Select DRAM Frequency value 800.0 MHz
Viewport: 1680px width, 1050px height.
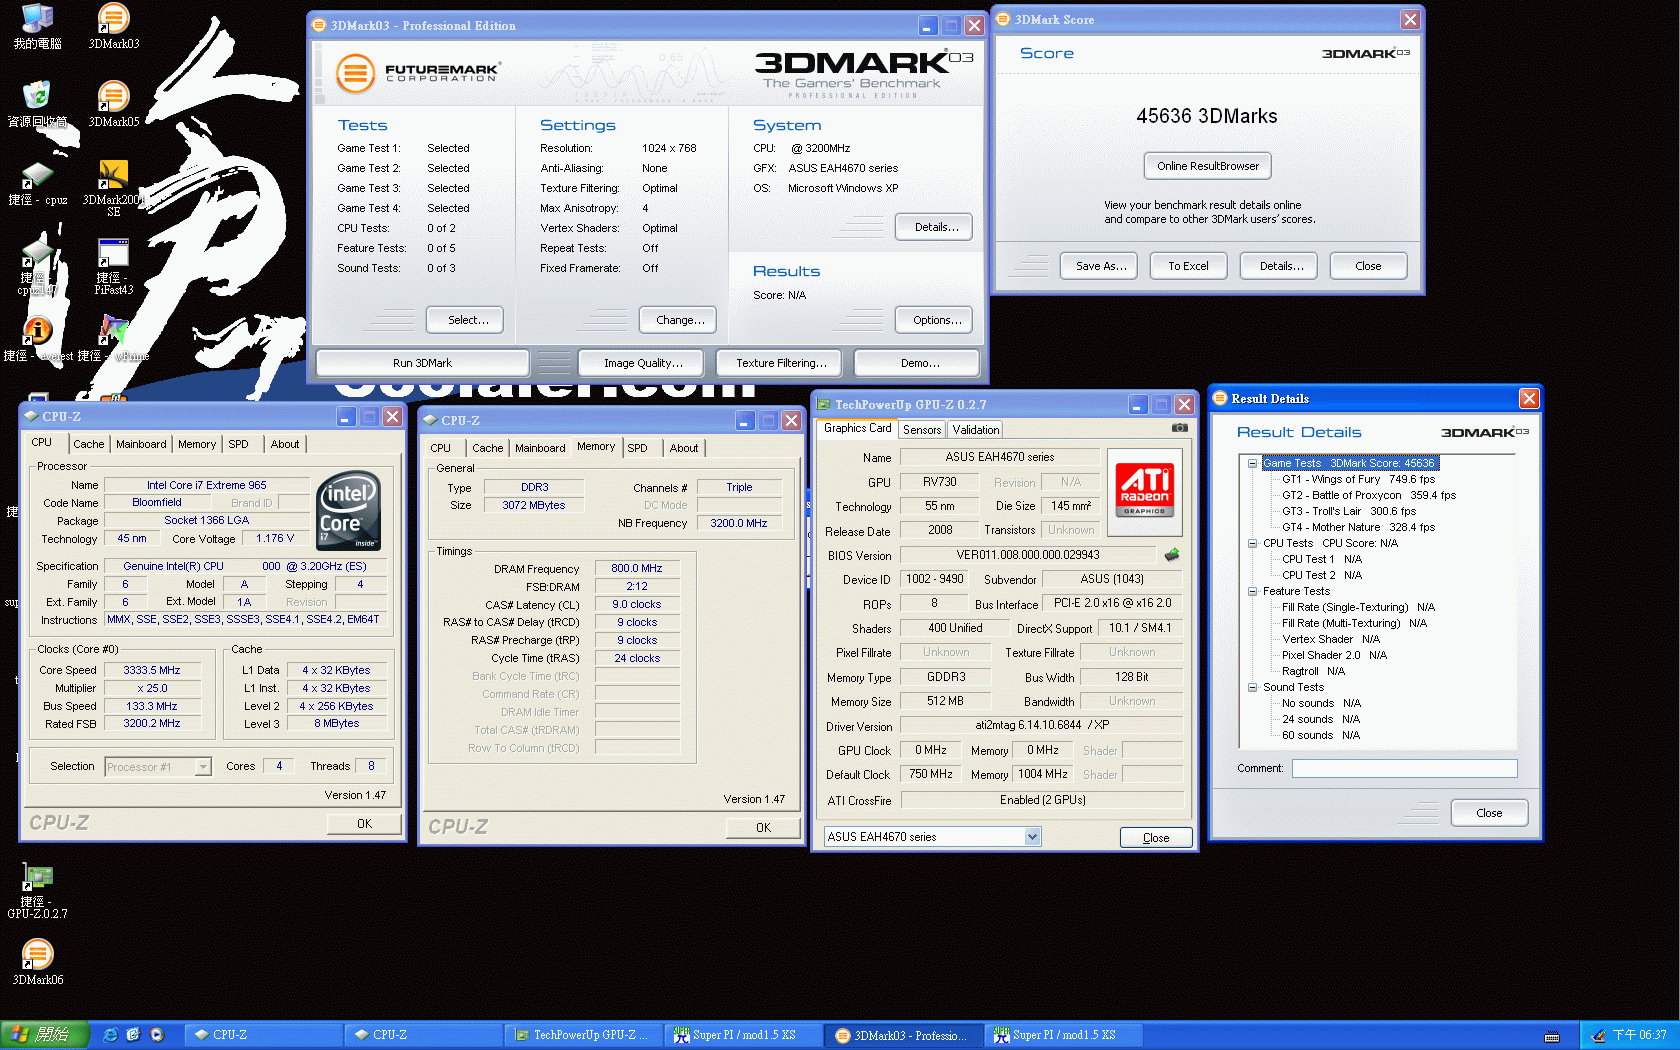pyautogui.click(x=637, y=568)
